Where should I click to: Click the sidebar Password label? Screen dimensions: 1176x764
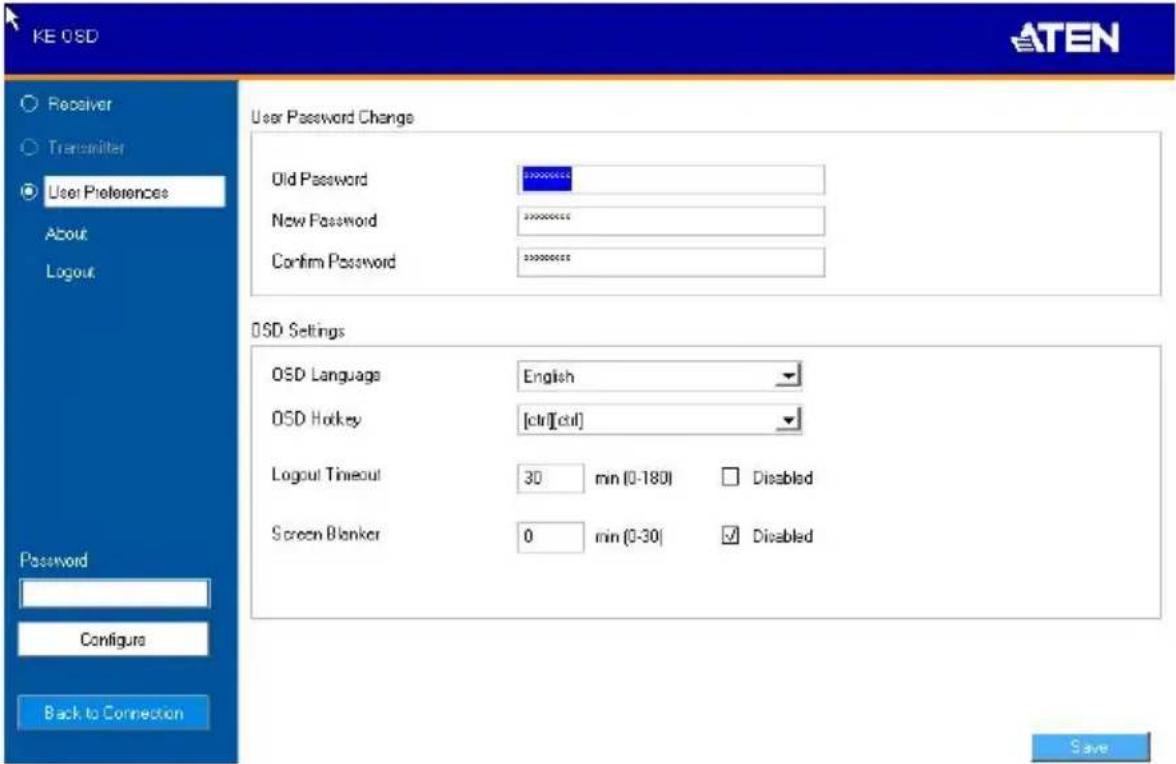click(53, 560)
